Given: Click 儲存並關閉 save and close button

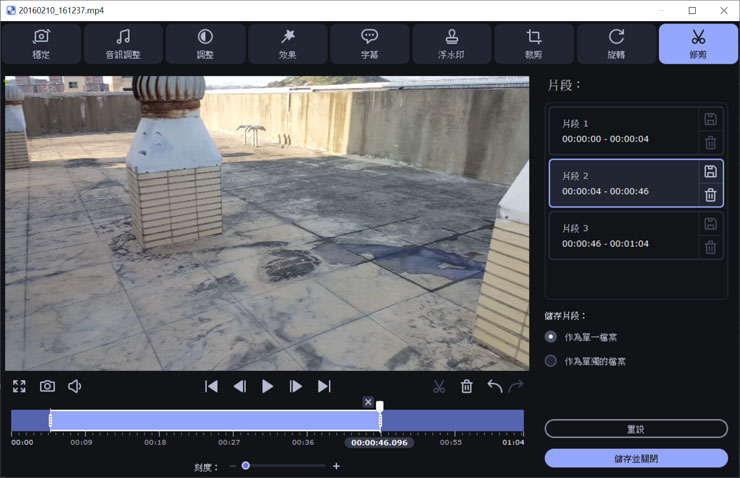Looking at the screenshot, I should pos(636,458).
